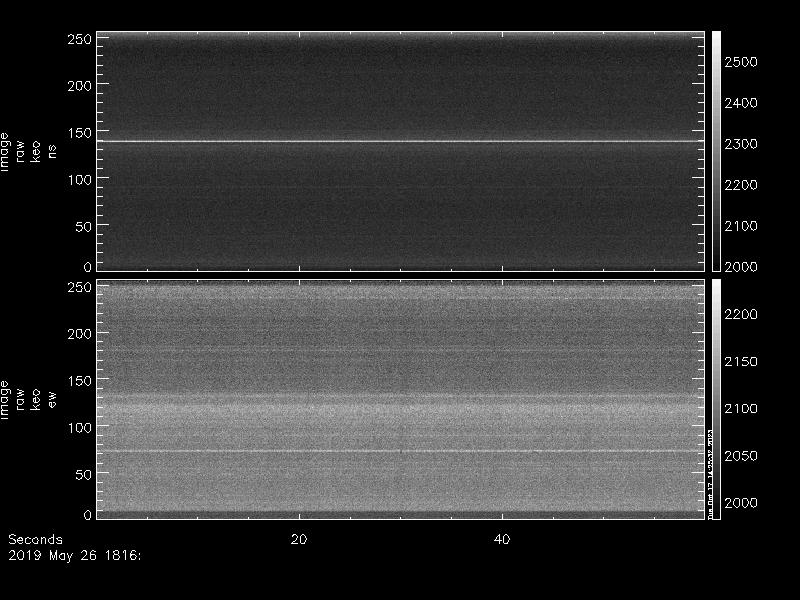The width and height of the screenshot is (800, 600).
Task: Click the 2400 colorbar label
Action: point(741,103)
